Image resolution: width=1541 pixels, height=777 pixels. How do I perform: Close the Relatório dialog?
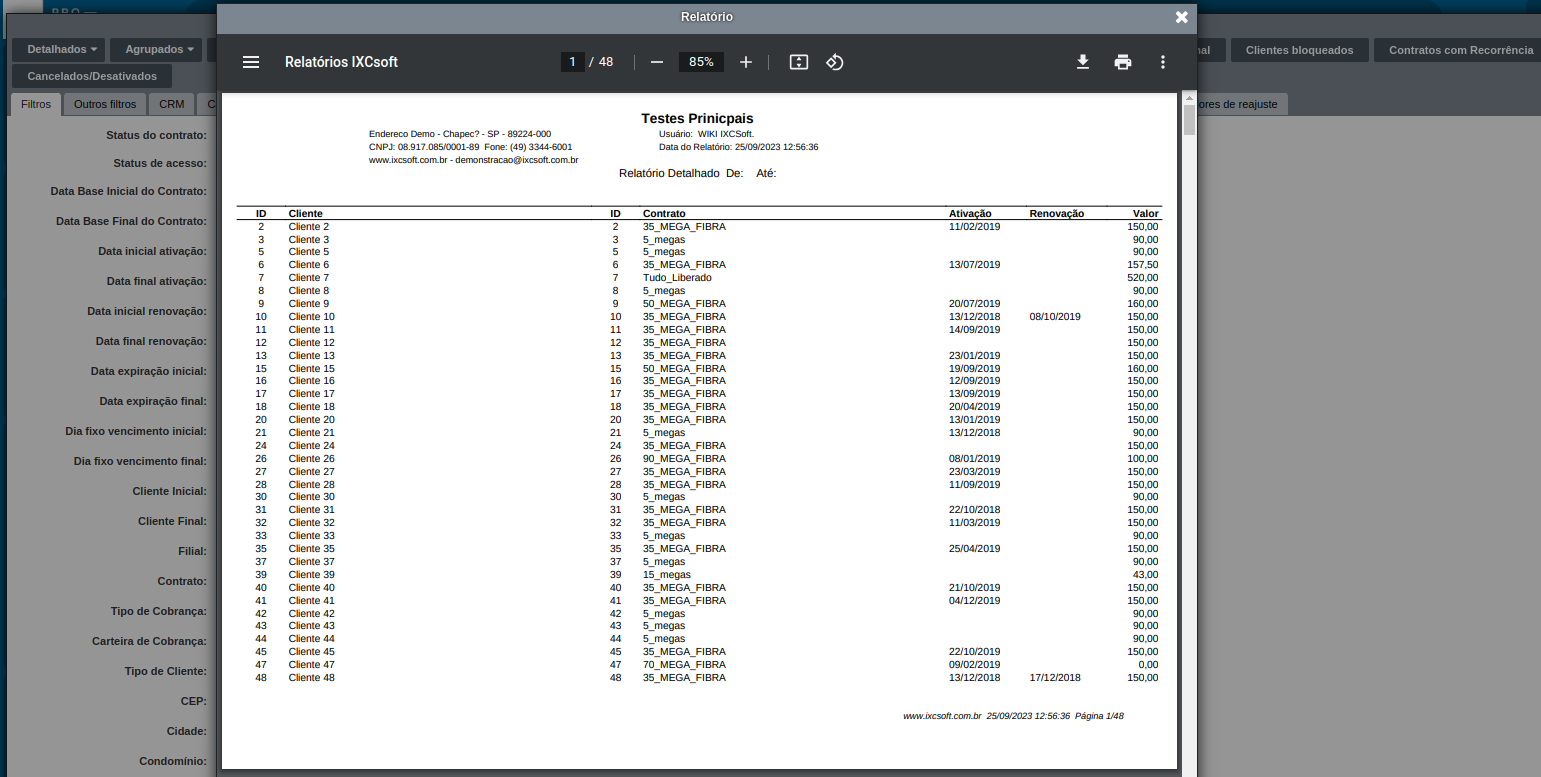pos(1182,17)
